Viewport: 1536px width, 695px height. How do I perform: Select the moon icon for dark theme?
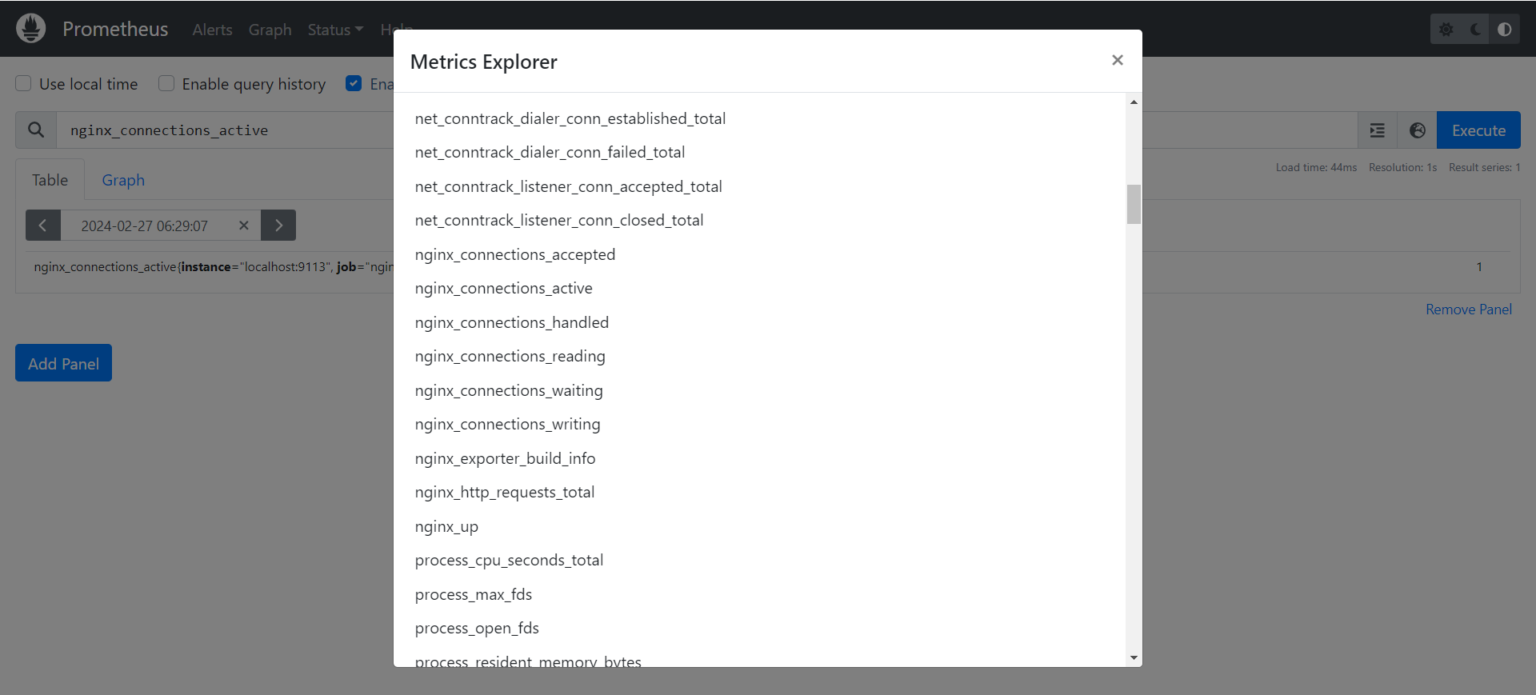click(x=1474, y=28)
